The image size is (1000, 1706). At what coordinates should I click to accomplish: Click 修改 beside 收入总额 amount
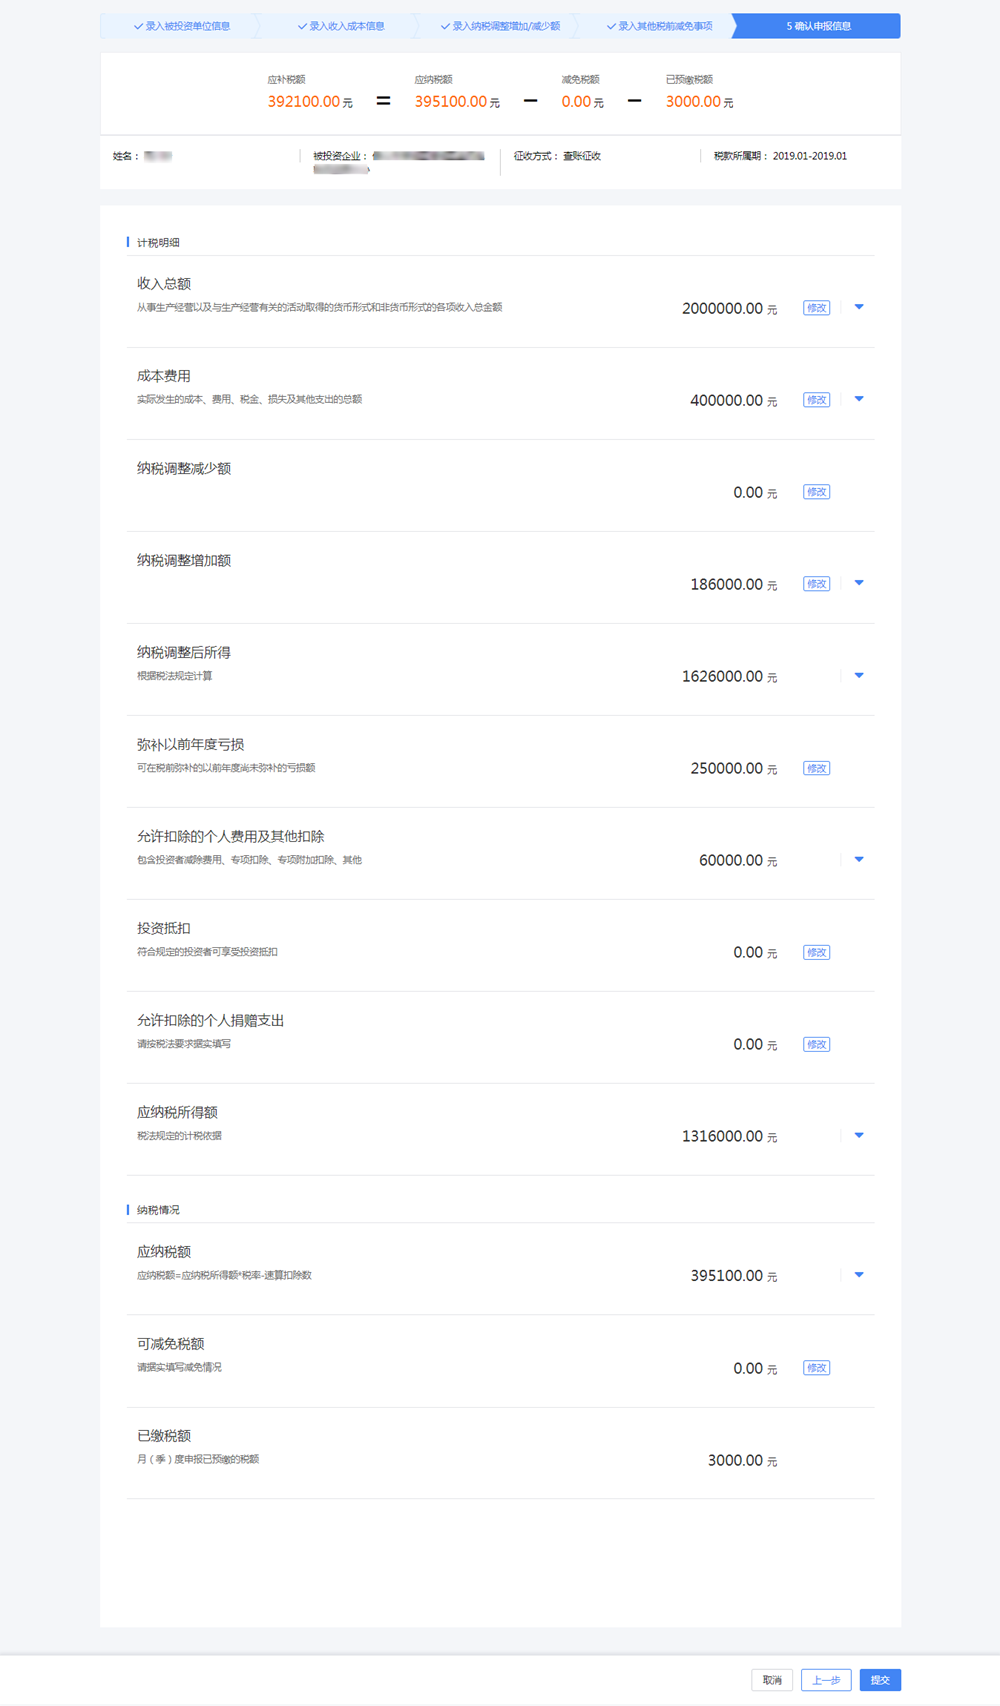click(817, 308)
